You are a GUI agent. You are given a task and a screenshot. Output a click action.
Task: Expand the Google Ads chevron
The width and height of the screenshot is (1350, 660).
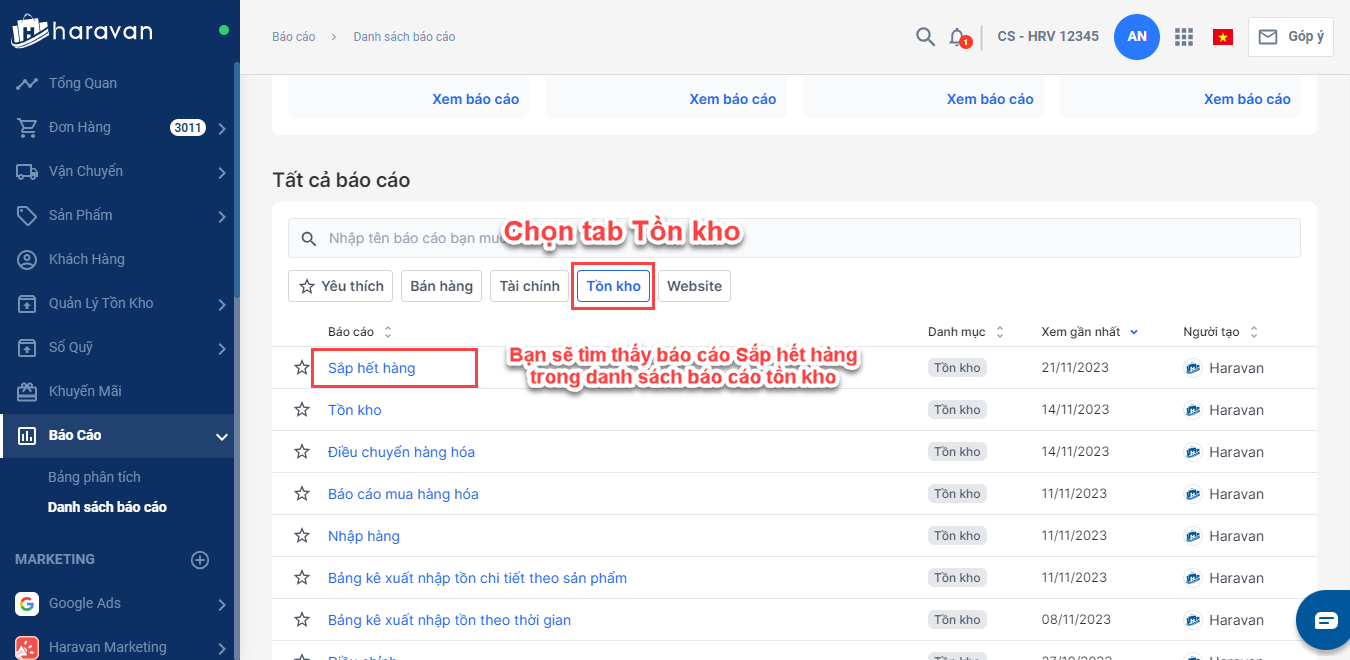point(222,604)
